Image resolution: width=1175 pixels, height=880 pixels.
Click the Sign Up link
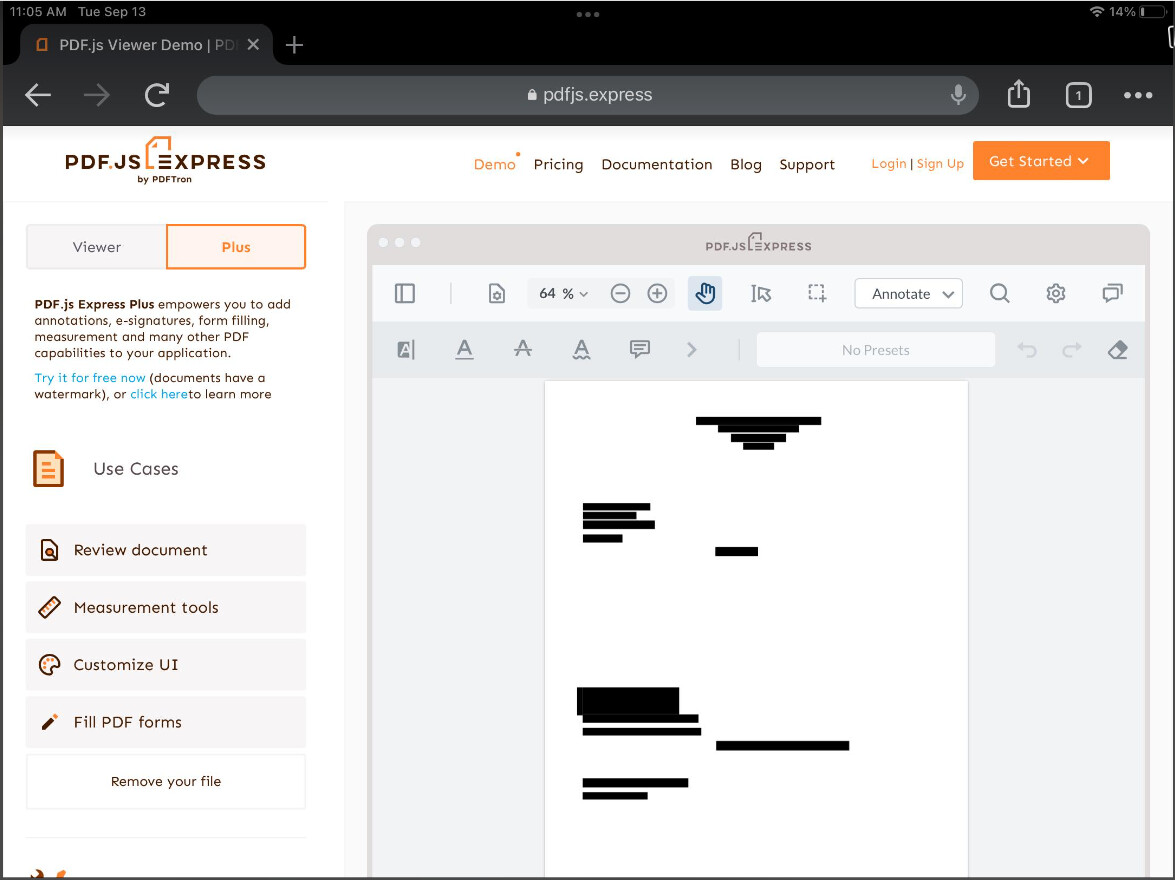pyautogui.click(x=940, y=163)
